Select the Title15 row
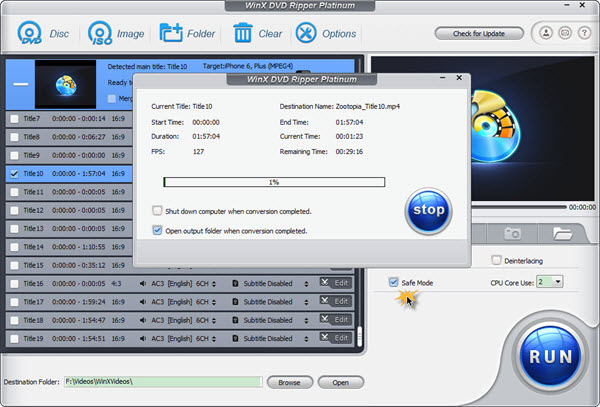600x407 pixels. pyautogui.click(x=69, y=265)
